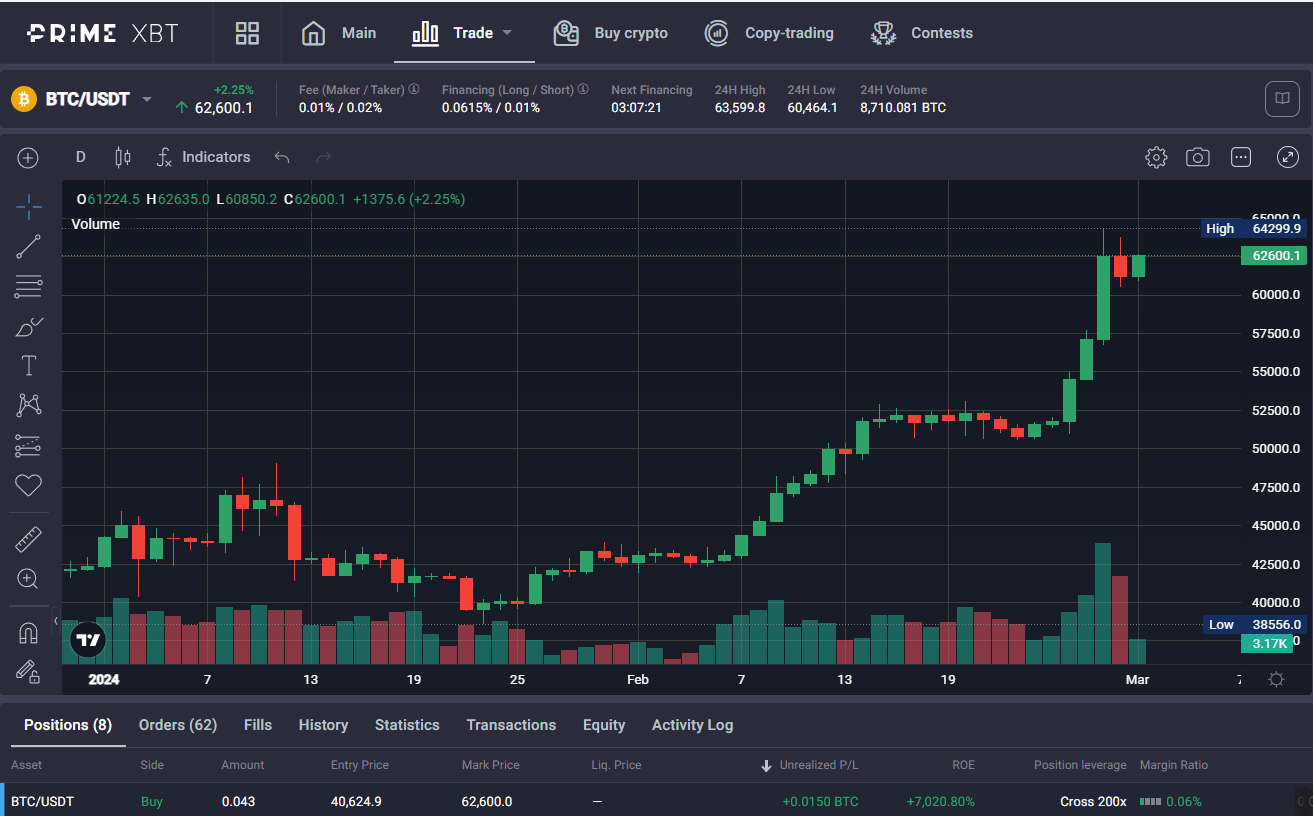Click the Asset column header

pyautogui.click(x=27, y=765)
